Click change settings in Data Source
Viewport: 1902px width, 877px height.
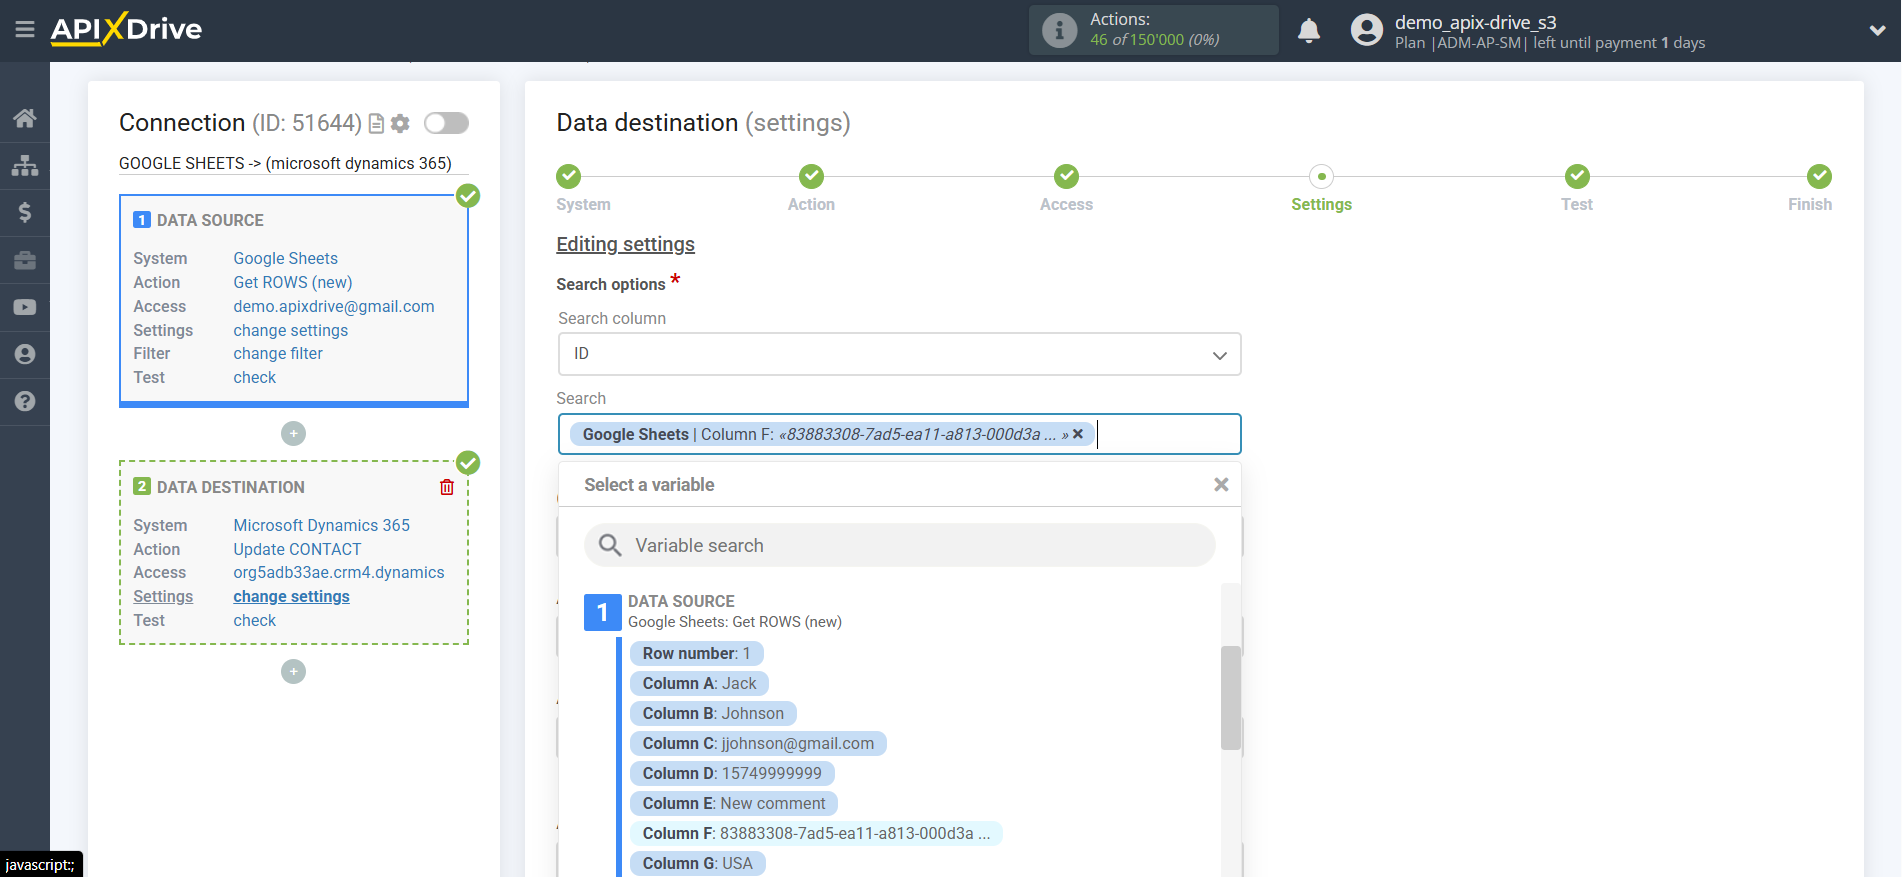tap(291, 330)
